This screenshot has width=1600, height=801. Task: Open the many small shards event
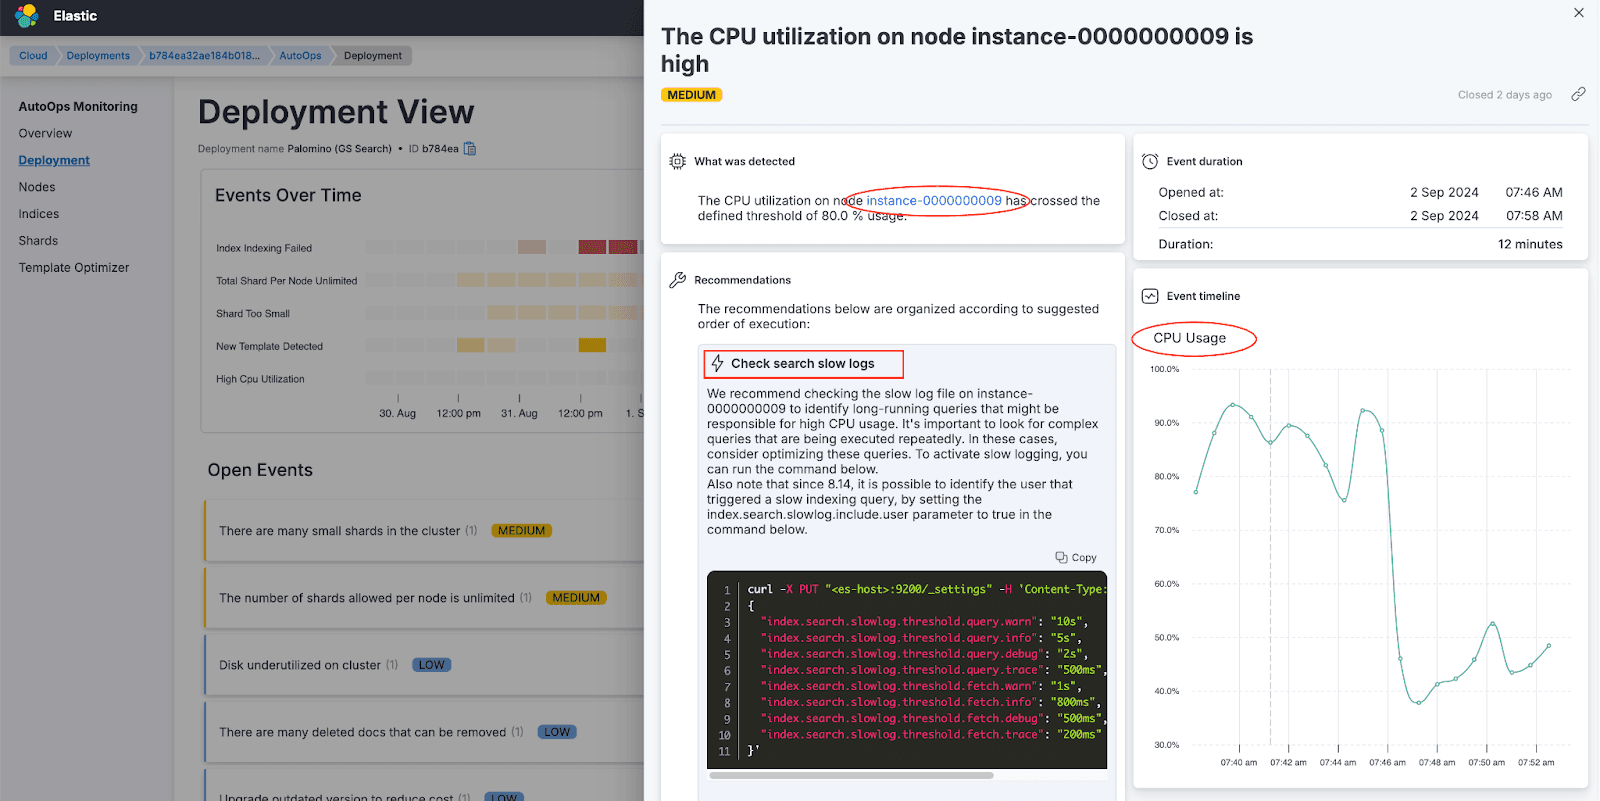(x=339, y=531)
